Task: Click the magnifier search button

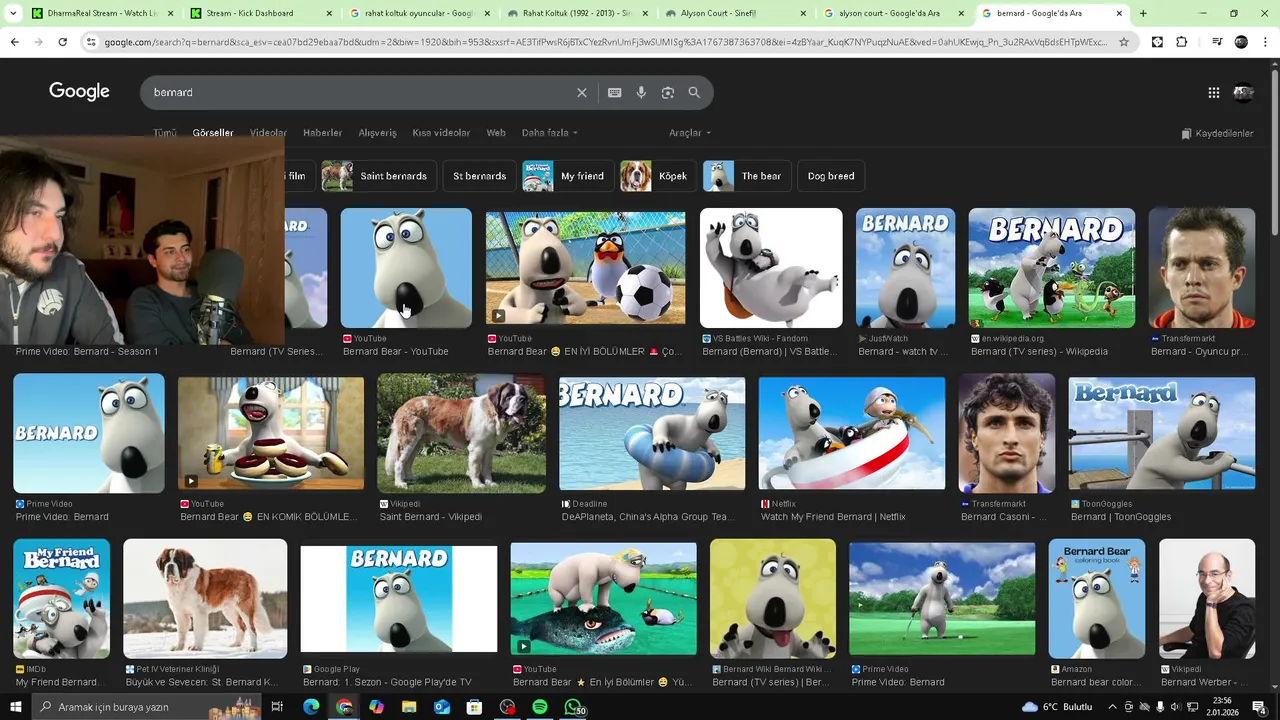Action: point(694,92)
